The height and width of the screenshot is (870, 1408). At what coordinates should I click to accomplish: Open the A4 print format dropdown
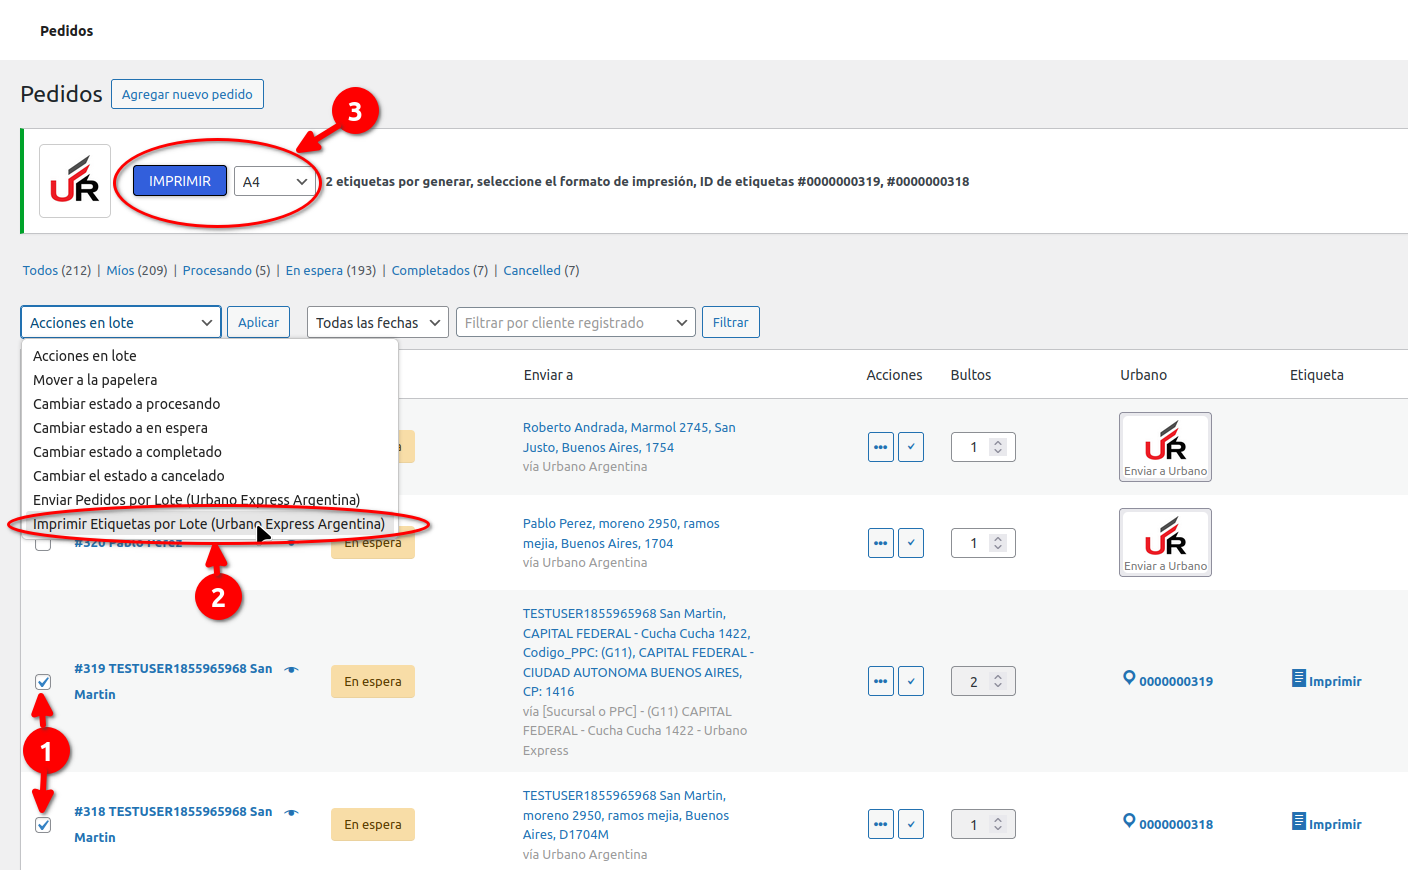(275, 182)
